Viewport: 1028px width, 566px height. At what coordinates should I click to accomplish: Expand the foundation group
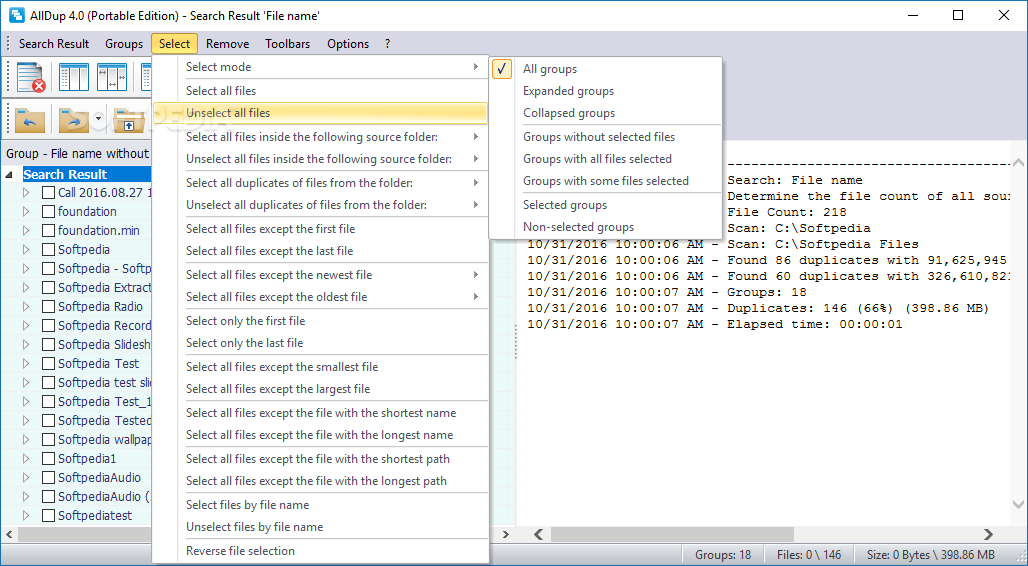[x=26, y=212]
